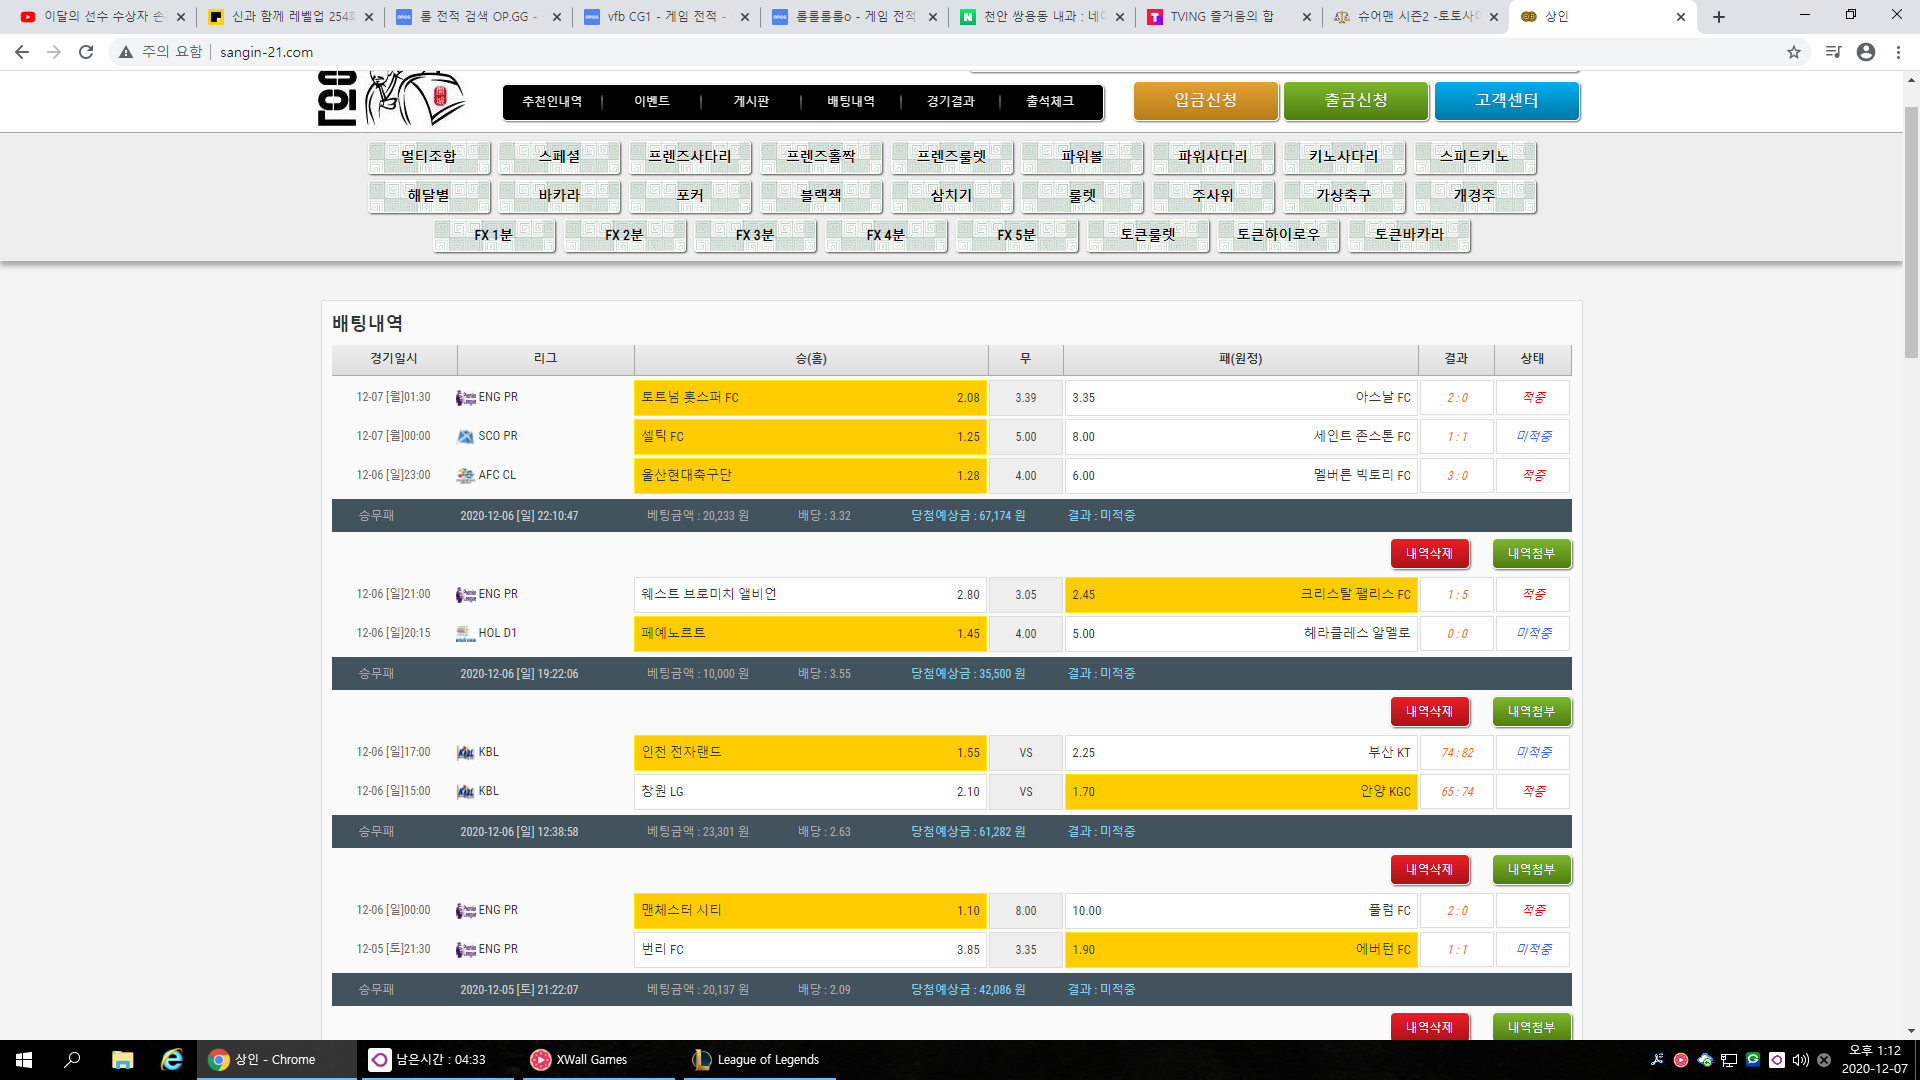Image resolution: width=1920 pixels, height=1080 pixels.
Task: Click the site logo
Action: click(390, 98)
